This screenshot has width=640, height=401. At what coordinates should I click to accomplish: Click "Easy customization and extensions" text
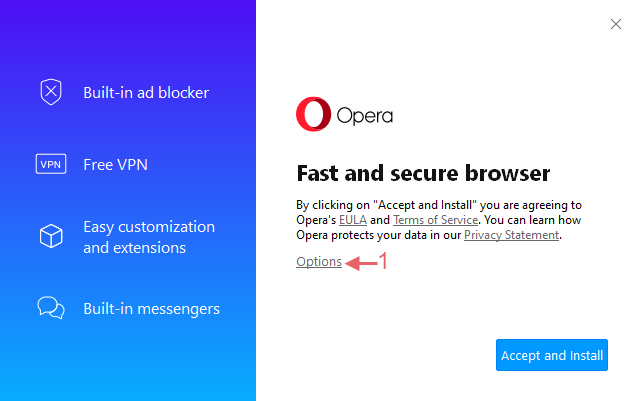click(x=149, y=237)
